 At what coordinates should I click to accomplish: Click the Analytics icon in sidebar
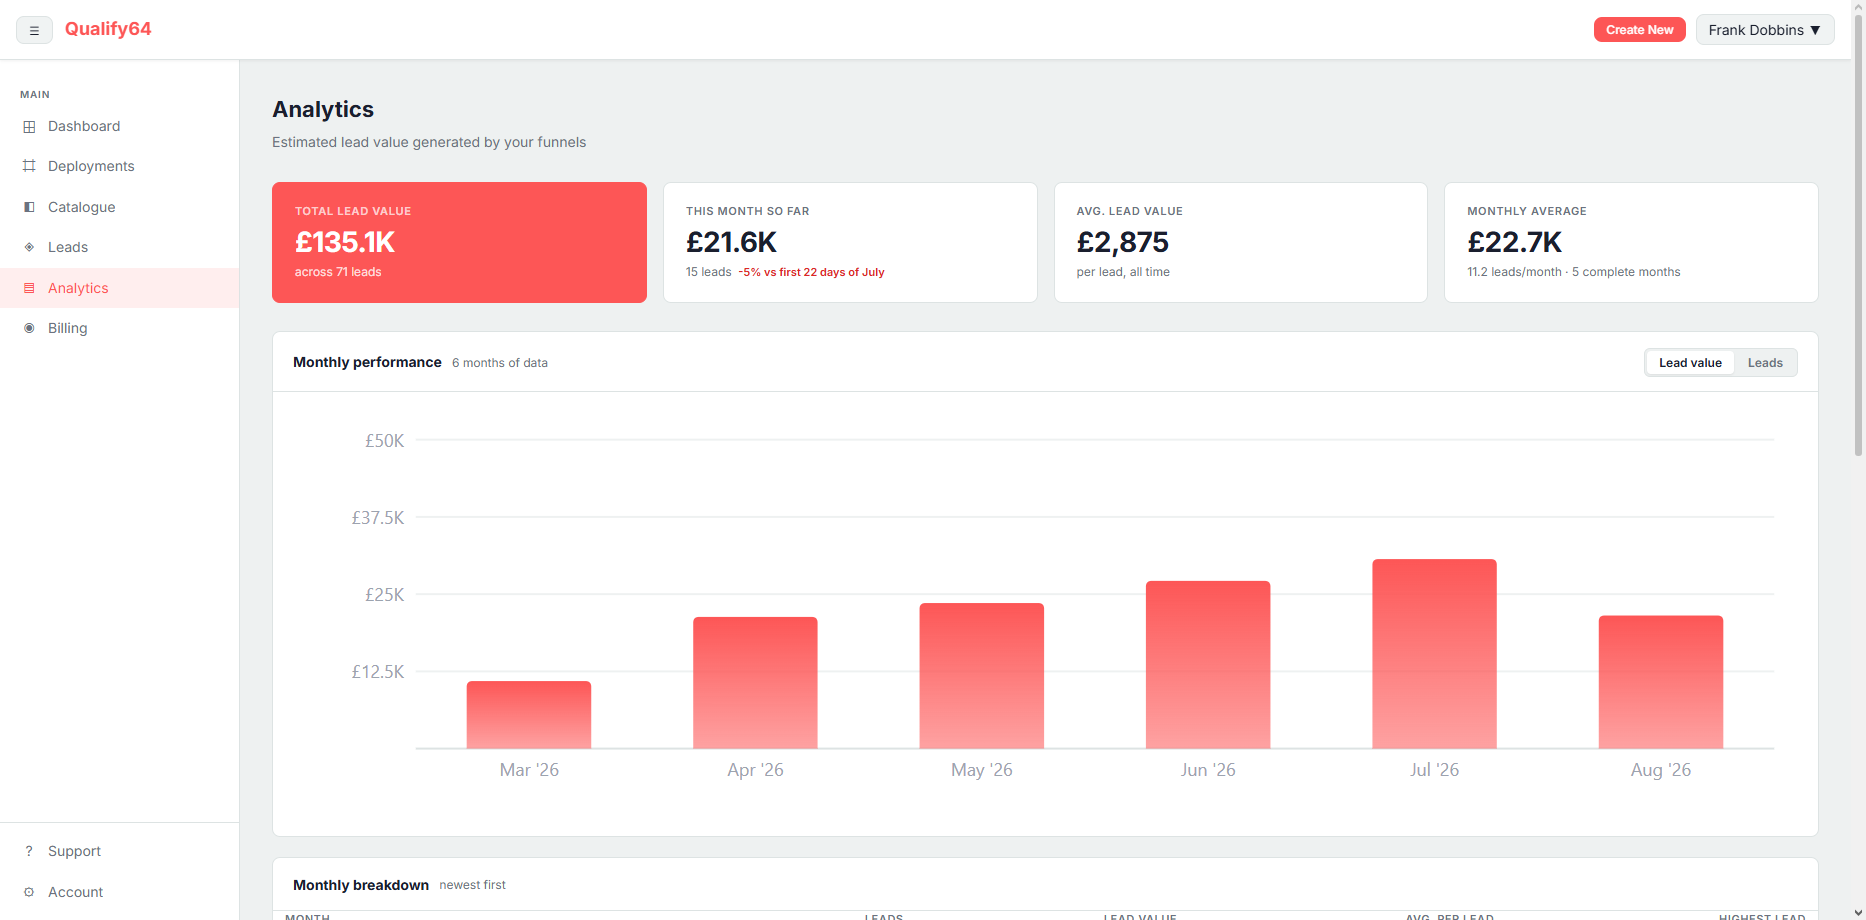click(x=29, y=288)
